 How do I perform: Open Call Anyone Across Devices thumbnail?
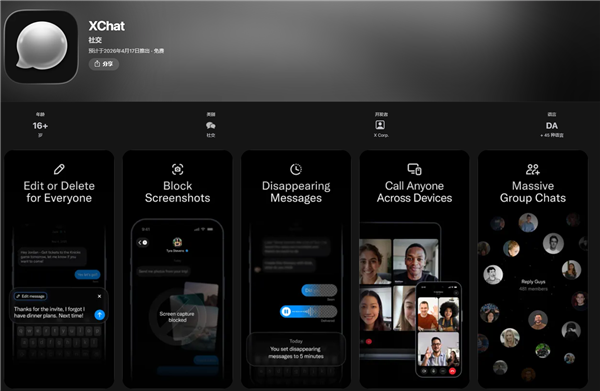click(x=414, y=269)
